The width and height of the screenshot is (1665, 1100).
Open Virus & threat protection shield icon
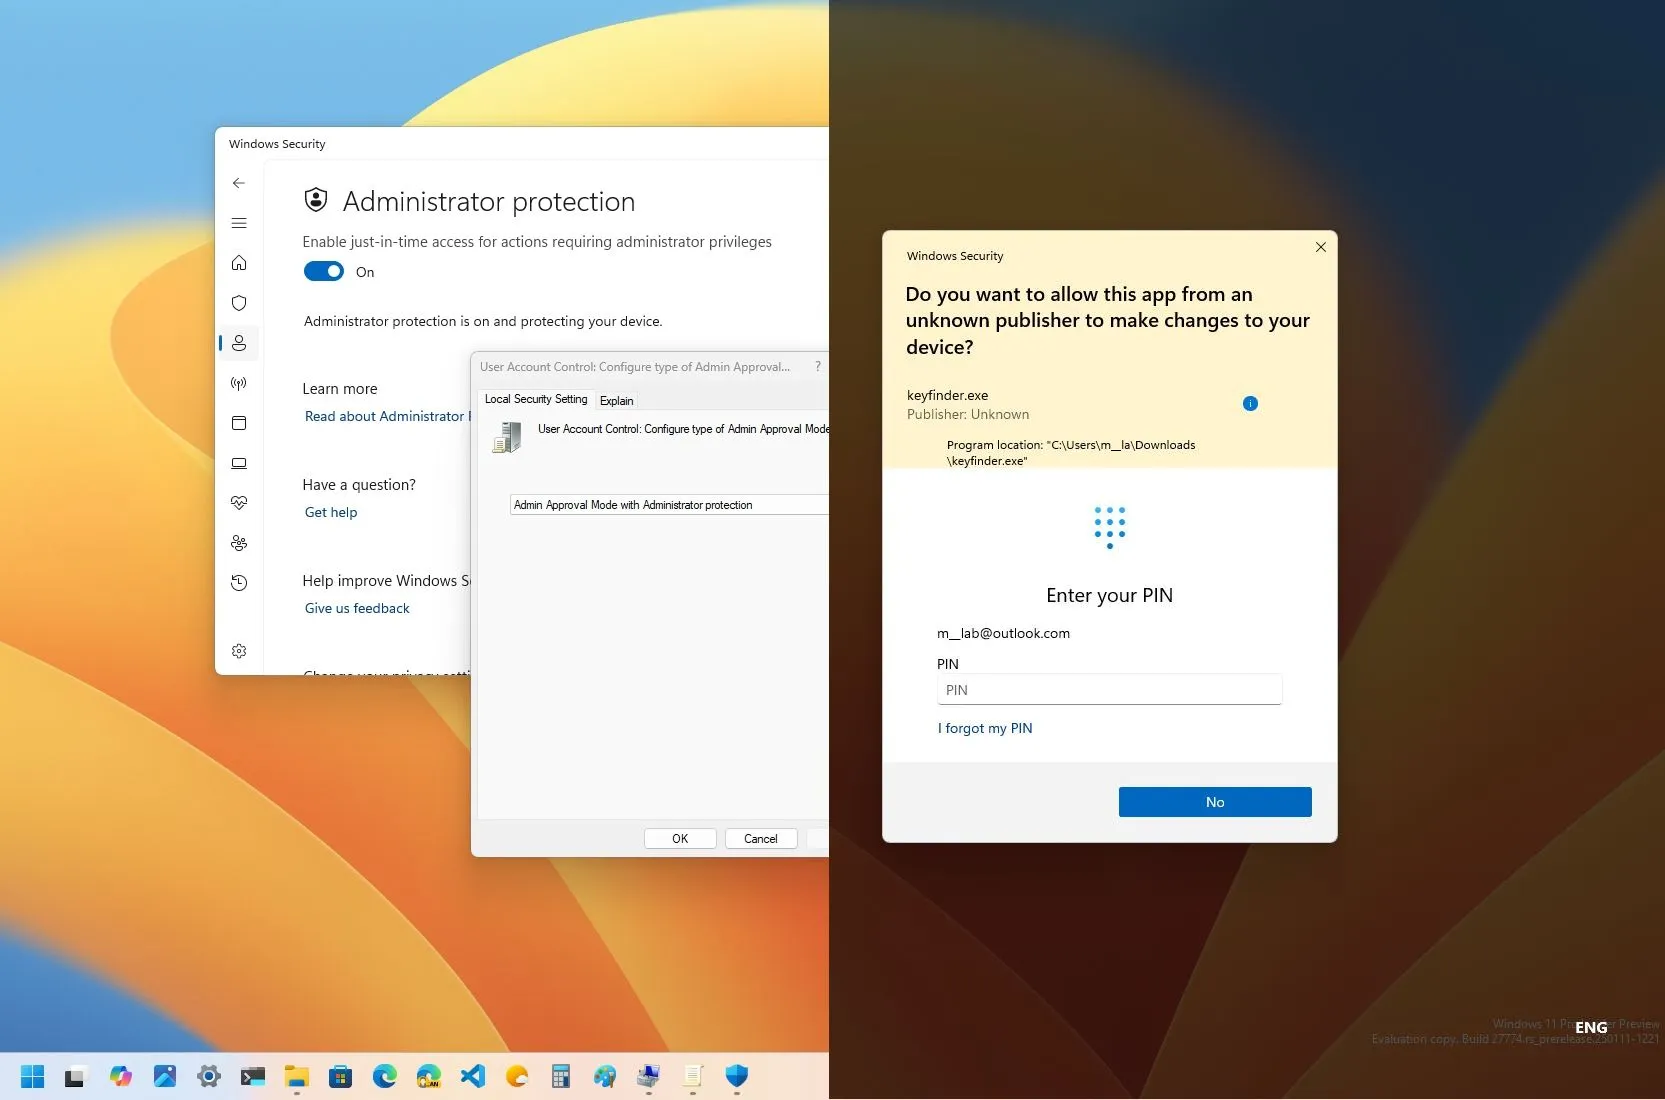click(238, 303)
